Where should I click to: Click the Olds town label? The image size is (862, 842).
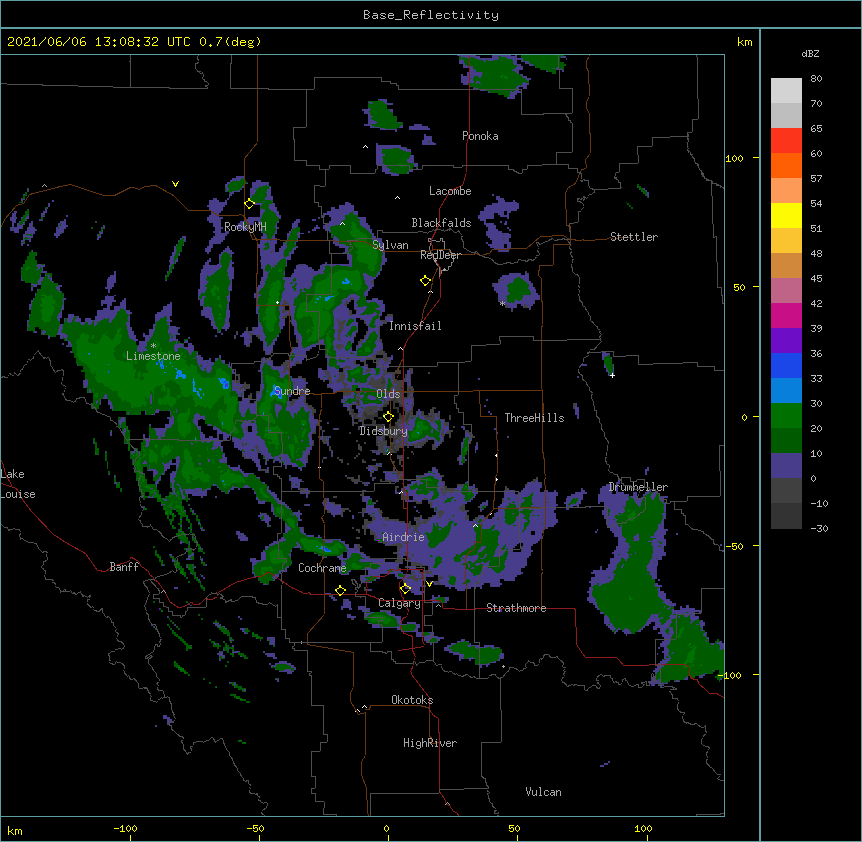point(388,394)
